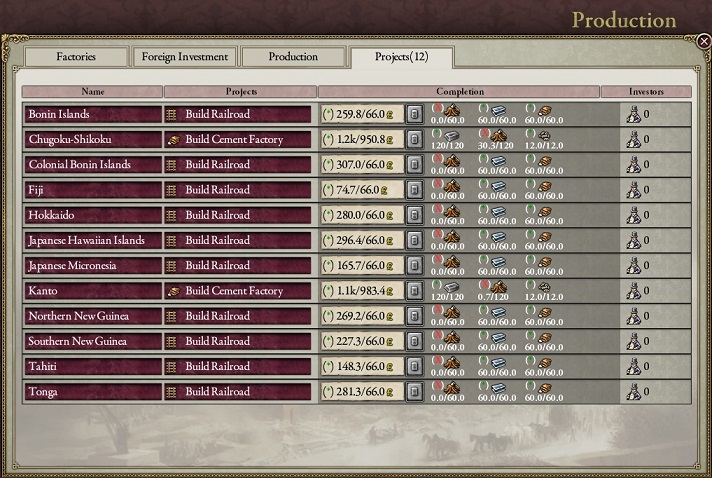This screenshot has width=712, height=478.
Task: Click the cement factory icon for Chugoku-Shikoku
Action: (173, 140)
